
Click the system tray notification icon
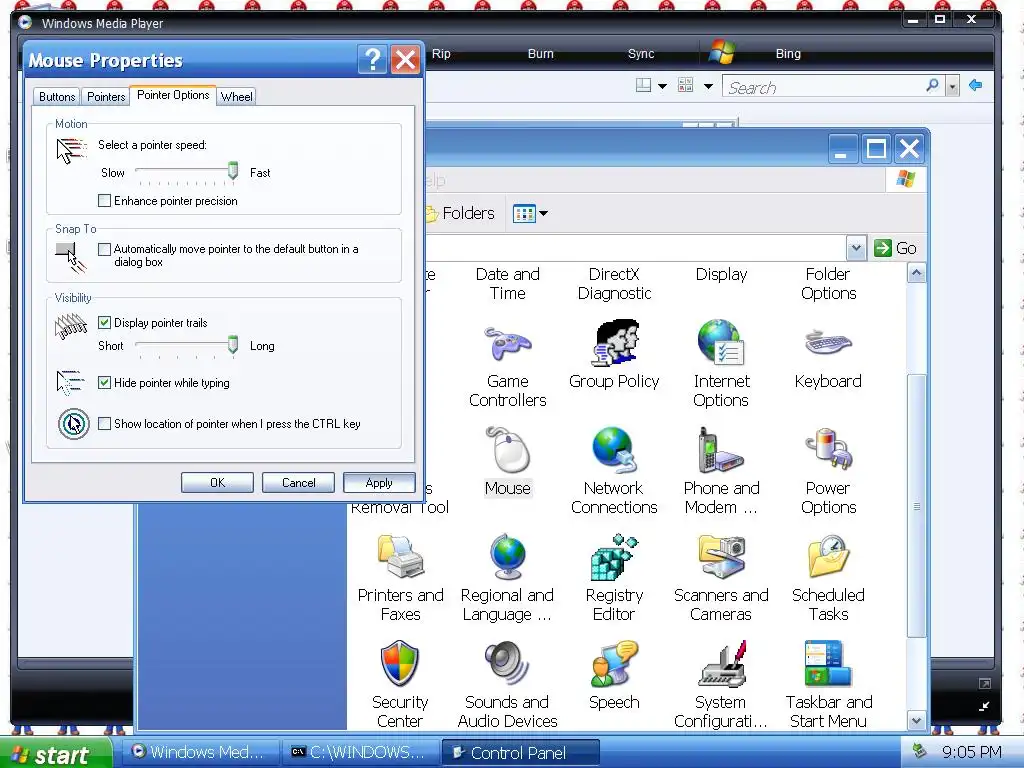click(919, 750)
